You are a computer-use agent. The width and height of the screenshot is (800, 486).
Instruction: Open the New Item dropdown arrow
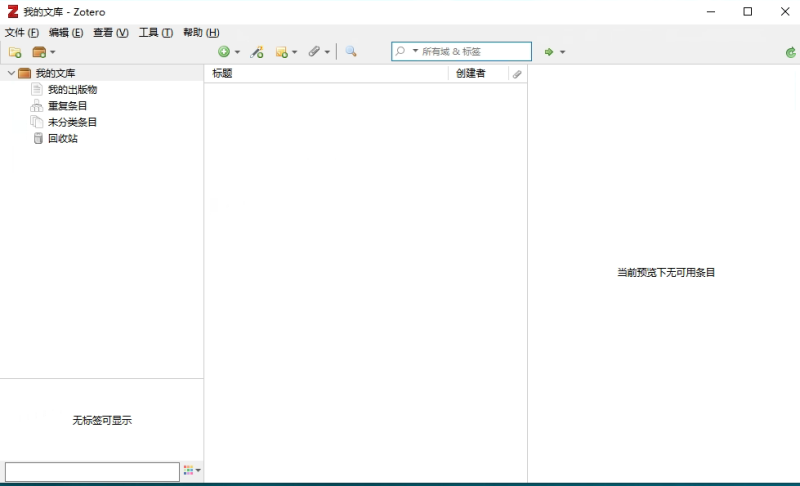tap(237, 52)
